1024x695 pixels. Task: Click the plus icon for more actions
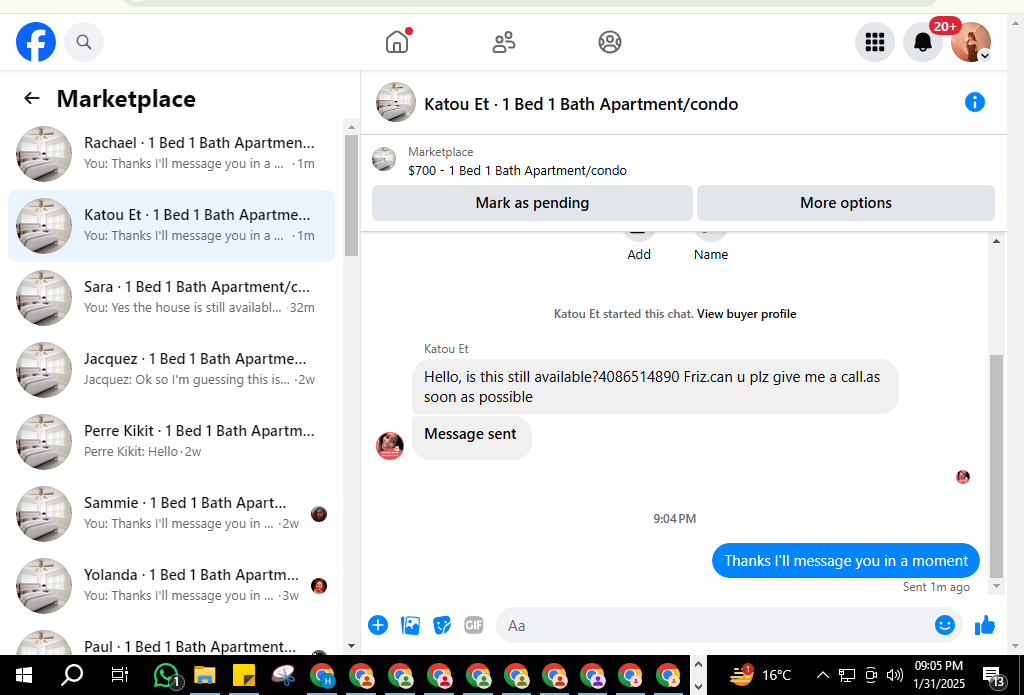[377, 625]
